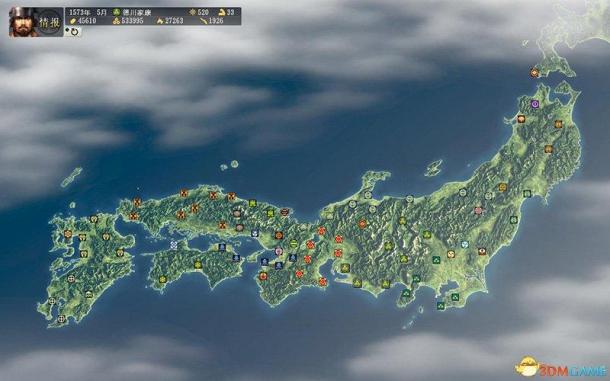
Task: Toggle the circular arrow camera rotation icon
Action: 73,32
